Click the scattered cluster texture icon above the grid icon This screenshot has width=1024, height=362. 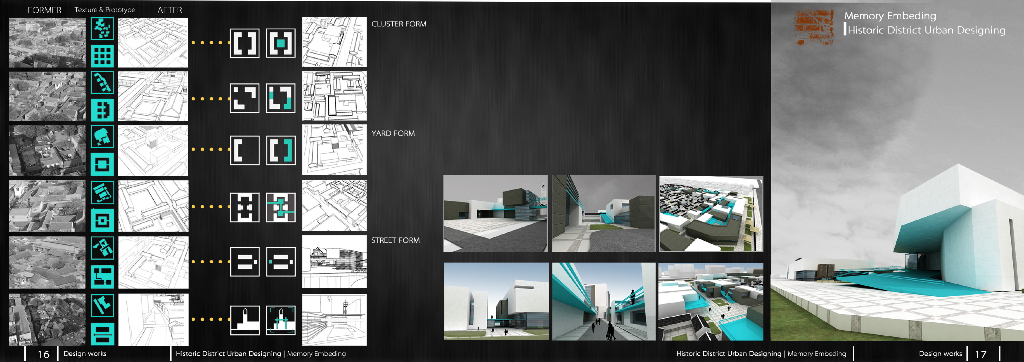[102, 28]
